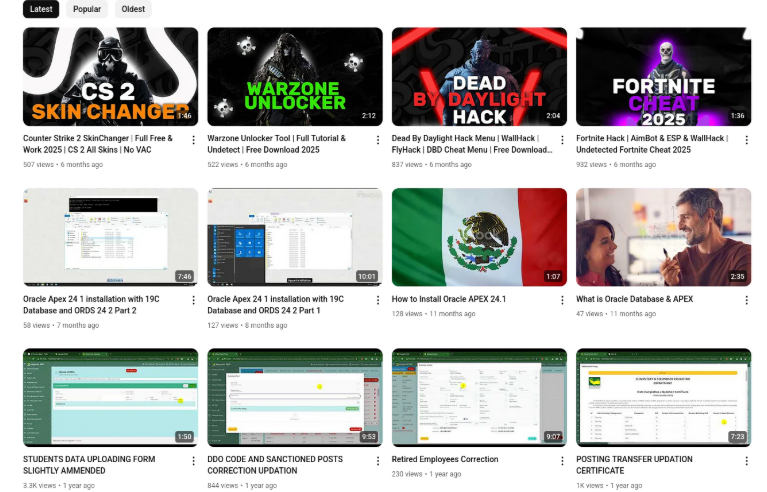Open the Mexican flag video thumbnail
This screenshot has height=492, width=767.
coord(479,237)
